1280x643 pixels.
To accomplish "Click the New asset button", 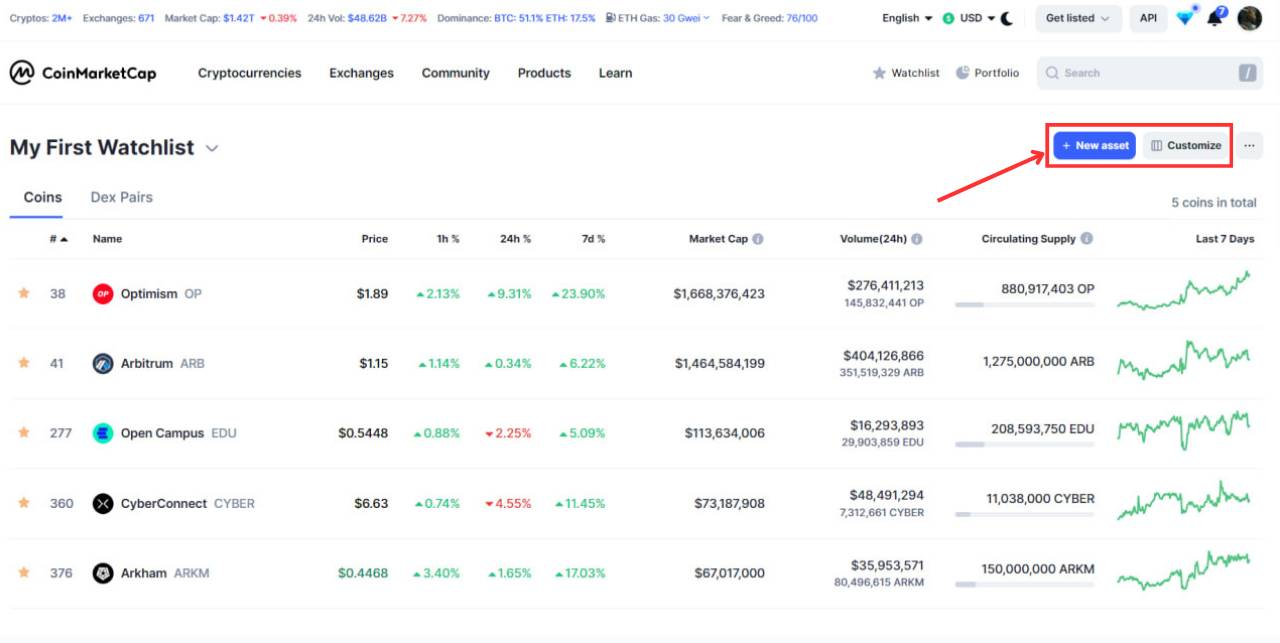I will click(x=1094, y=145).
